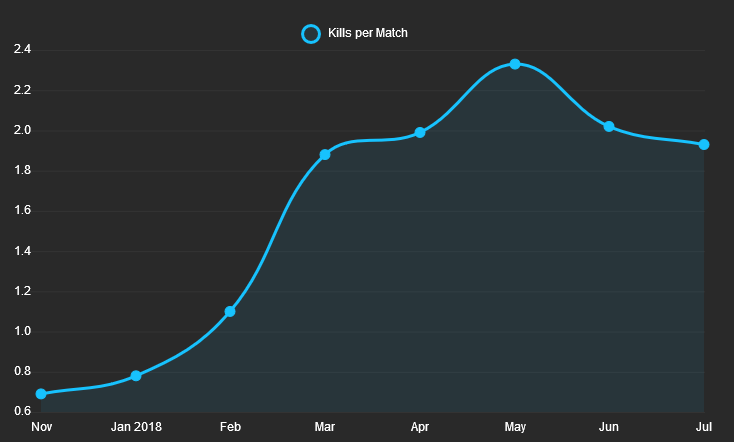
Task: Click the 2.4 y-axis value
Action: coord(22,49)
